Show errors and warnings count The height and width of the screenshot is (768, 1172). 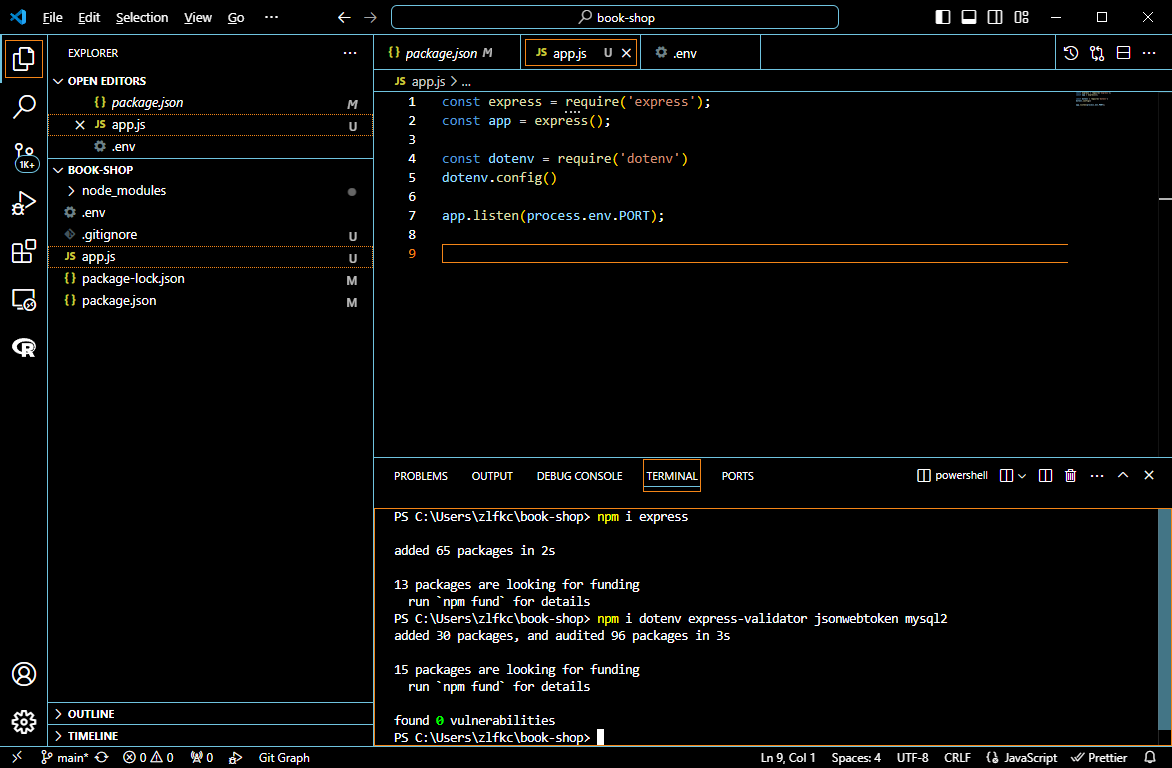point(148,758)
